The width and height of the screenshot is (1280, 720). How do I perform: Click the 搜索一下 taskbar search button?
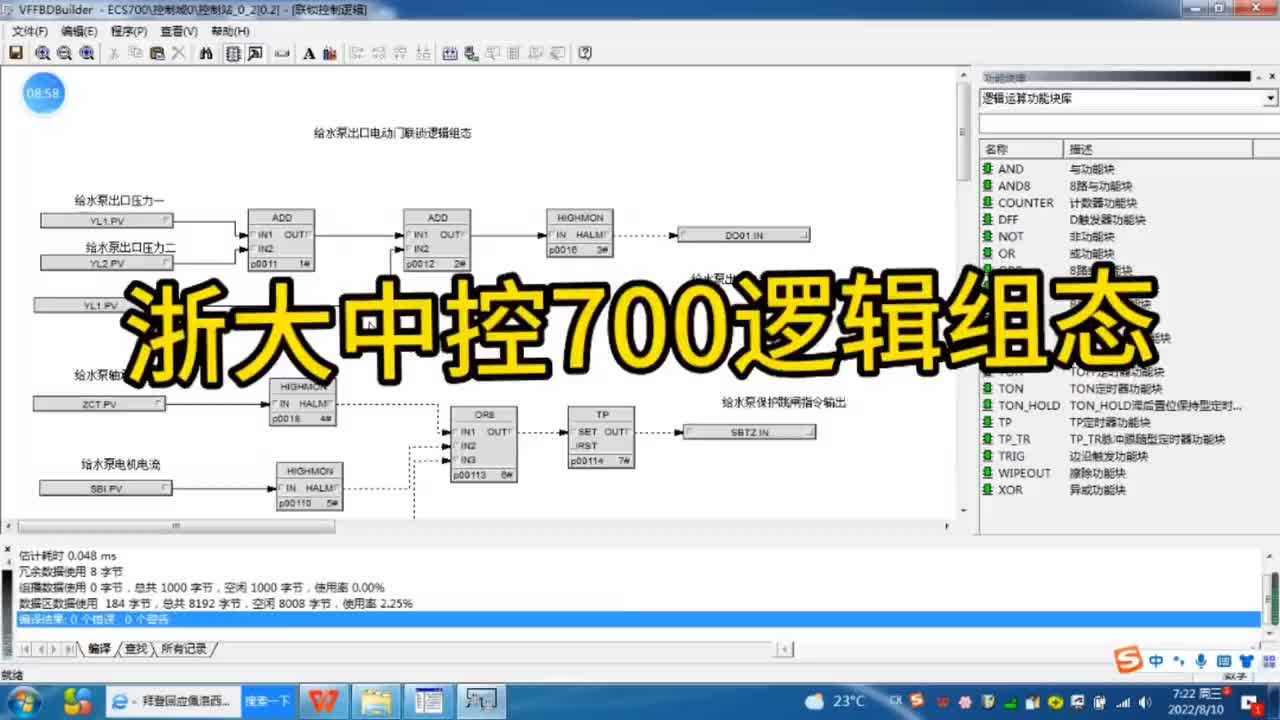point(268,701)
